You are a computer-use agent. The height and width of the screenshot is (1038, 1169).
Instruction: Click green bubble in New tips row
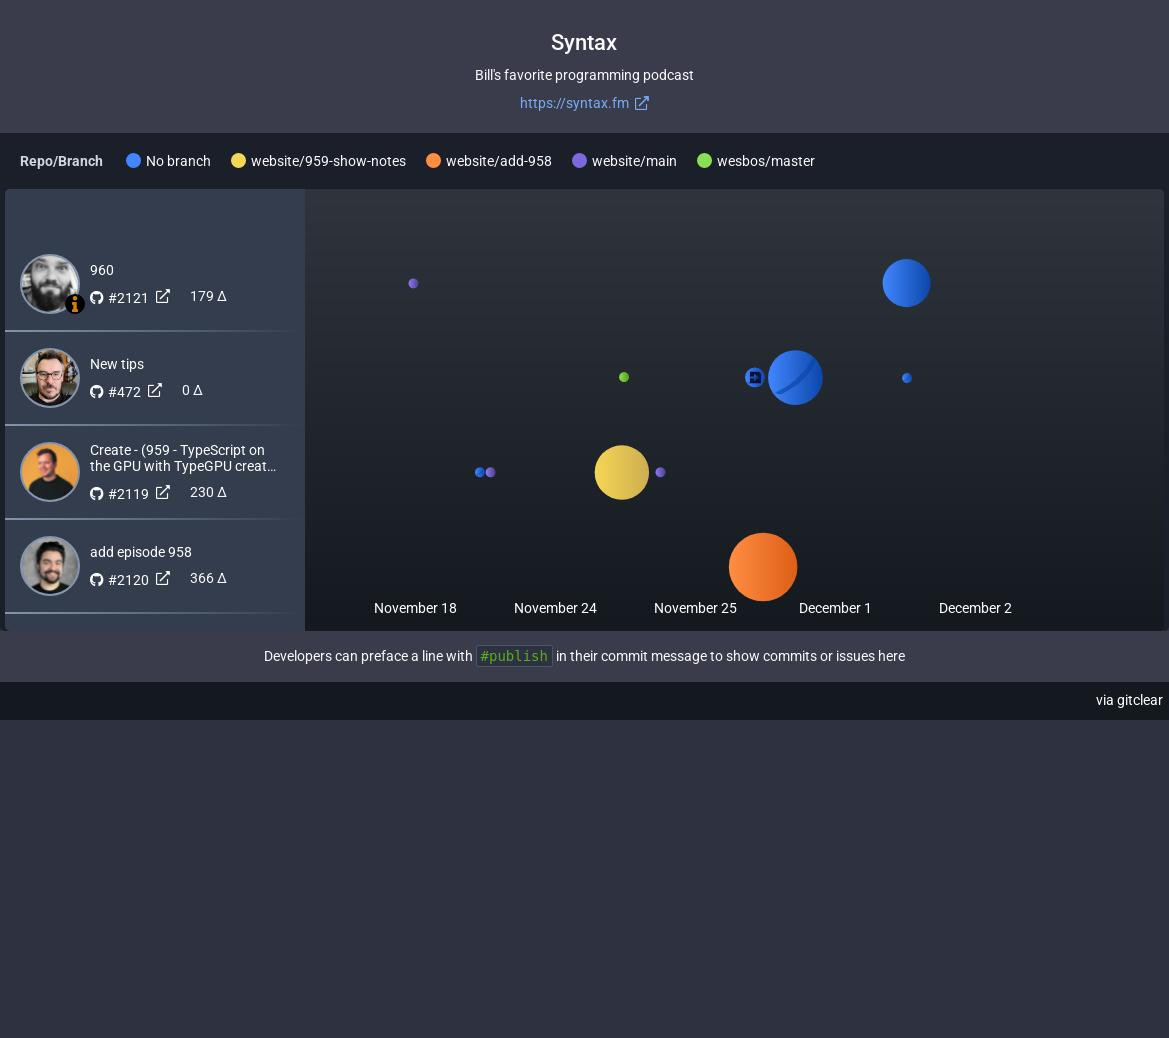tap(624, 377)
